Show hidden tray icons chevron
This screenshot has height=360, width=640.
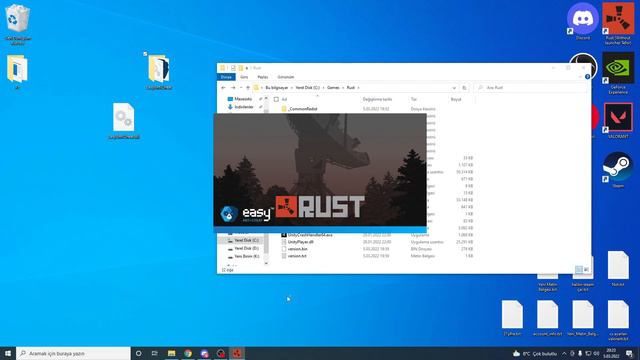click(564, 353)
